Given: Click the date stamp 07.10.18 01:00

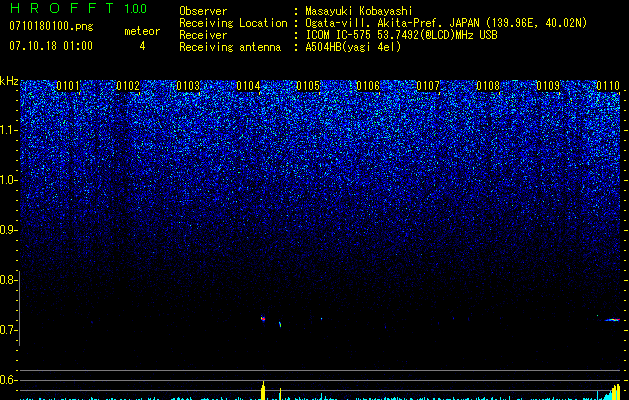Looking at the screenshot, I should coord(51,46).
